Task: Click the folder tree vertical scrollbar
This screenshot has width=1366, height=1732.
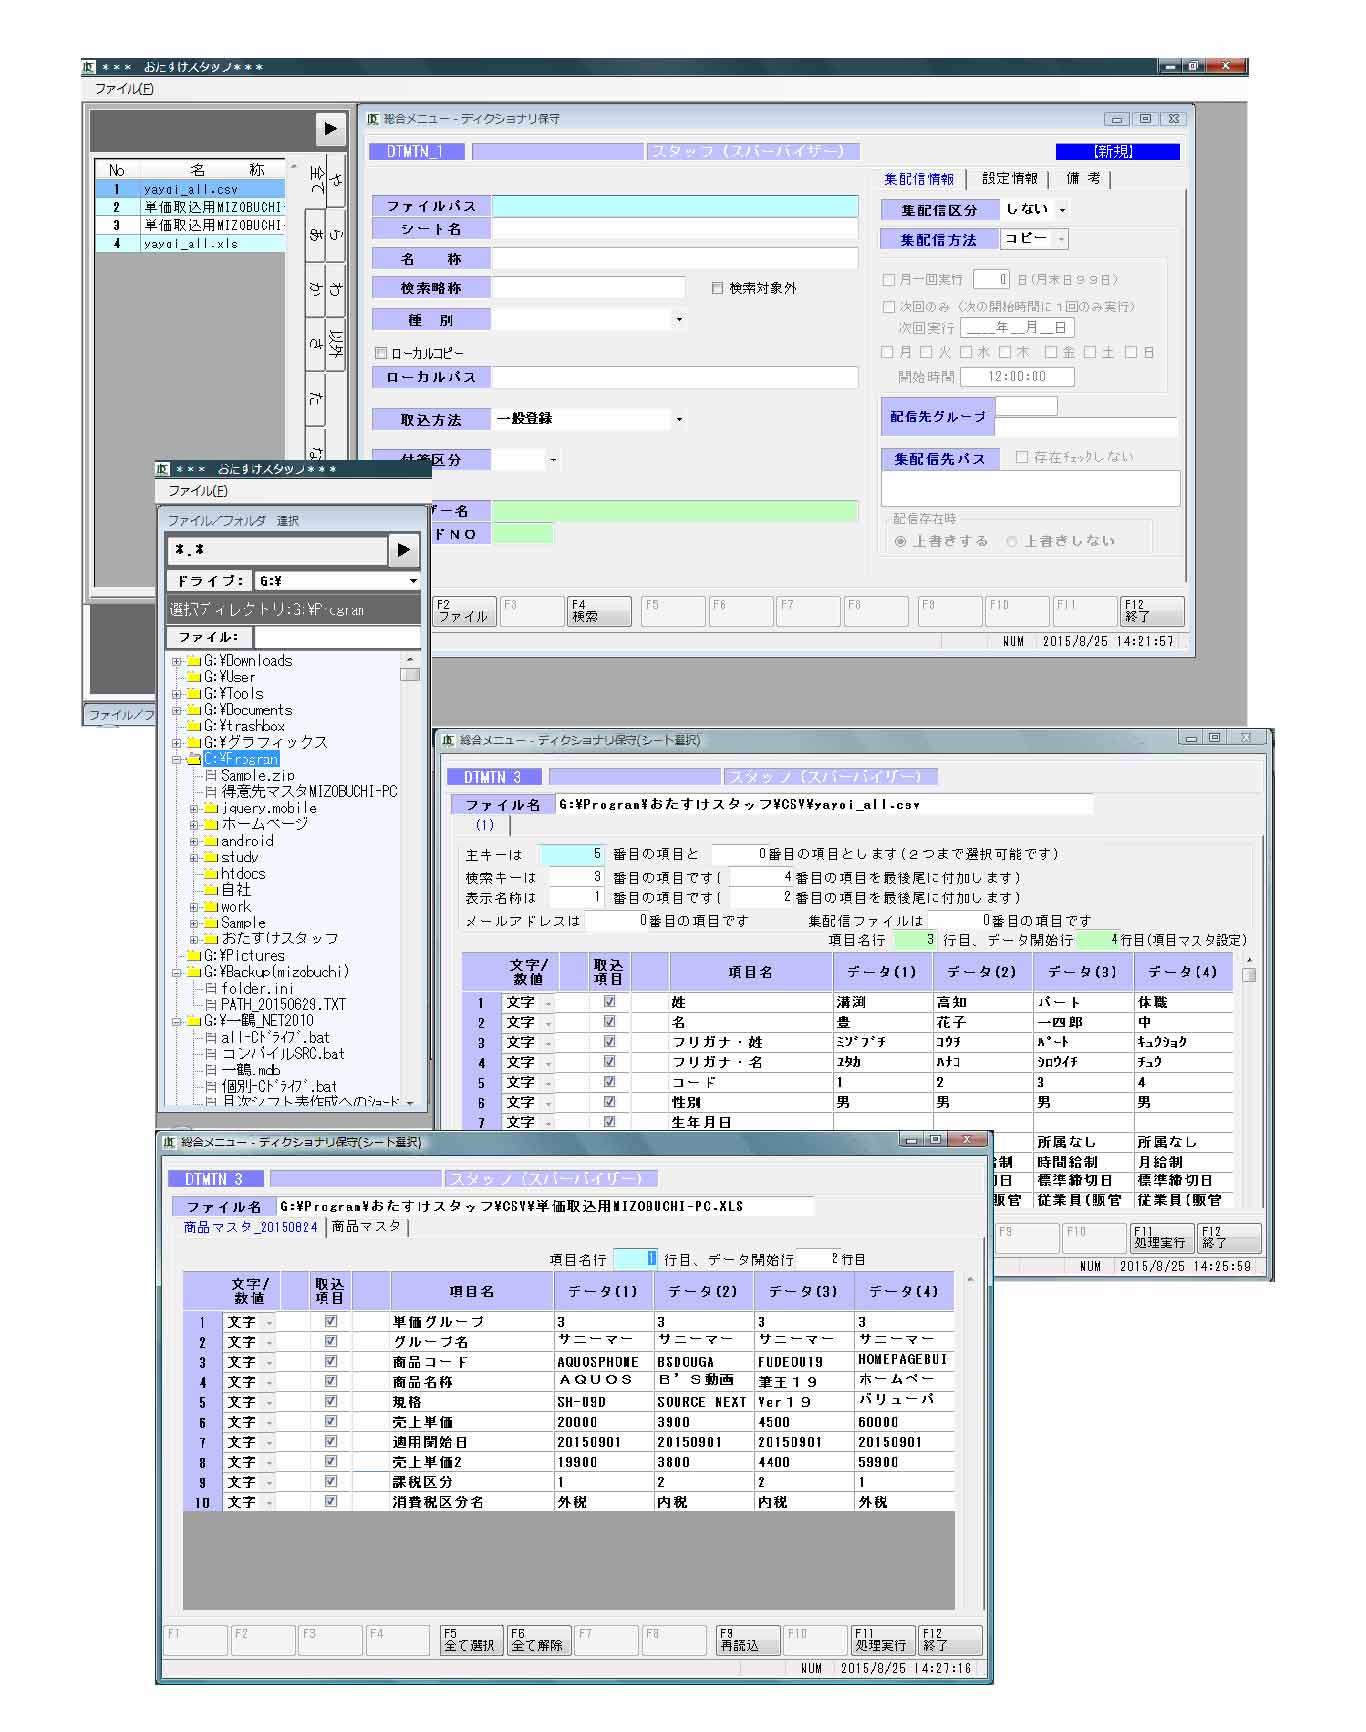Action: (409, 880)
